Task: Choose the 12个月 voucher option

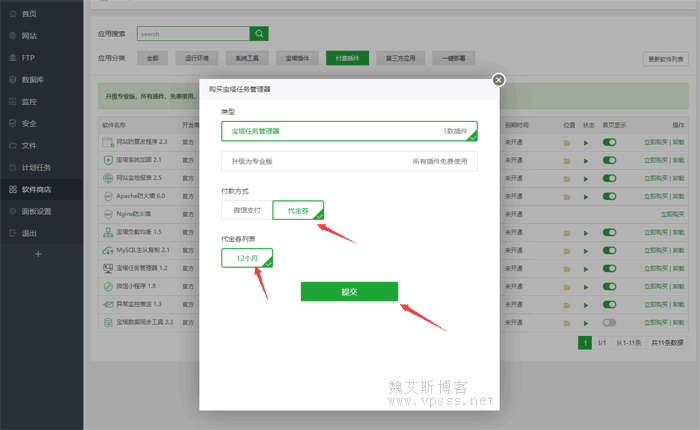Action: [247, 258]
